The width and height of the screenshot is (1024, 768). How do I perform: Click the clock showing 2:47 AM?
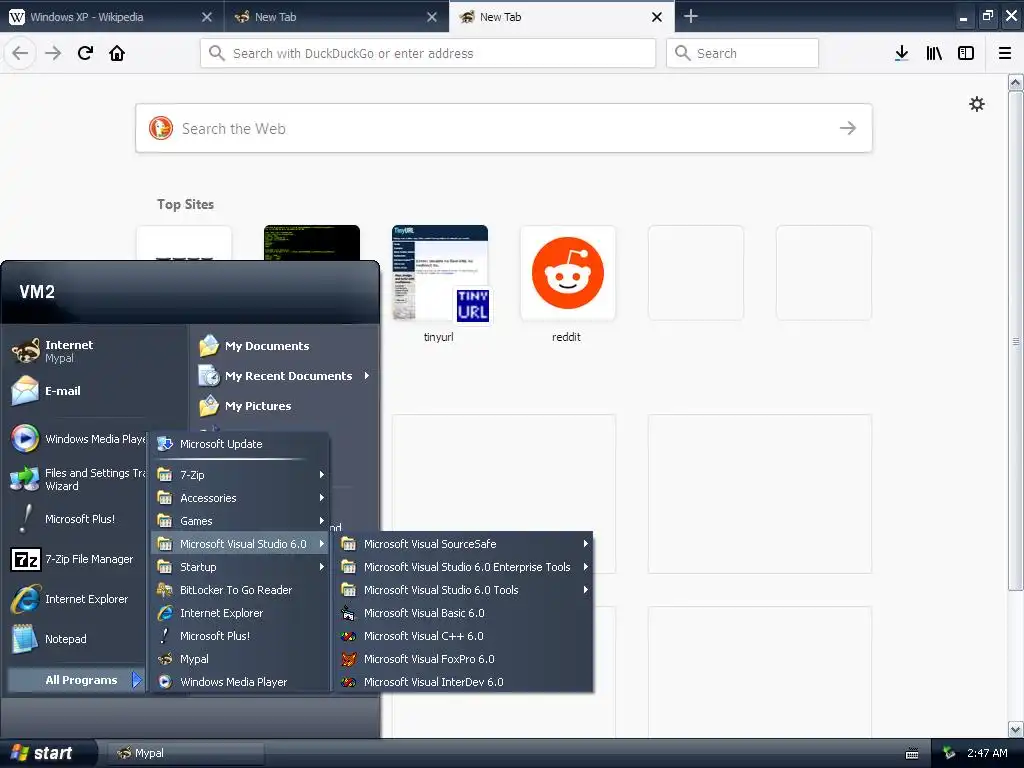click(x=987, y=753)
